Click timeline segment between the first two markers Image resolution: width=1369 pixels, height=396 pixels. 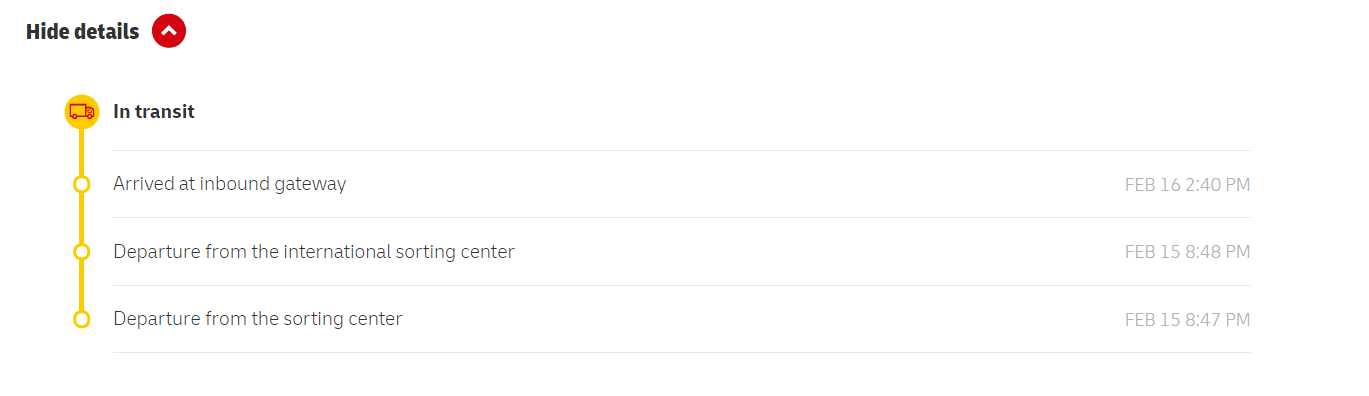[x=82, y=218]
